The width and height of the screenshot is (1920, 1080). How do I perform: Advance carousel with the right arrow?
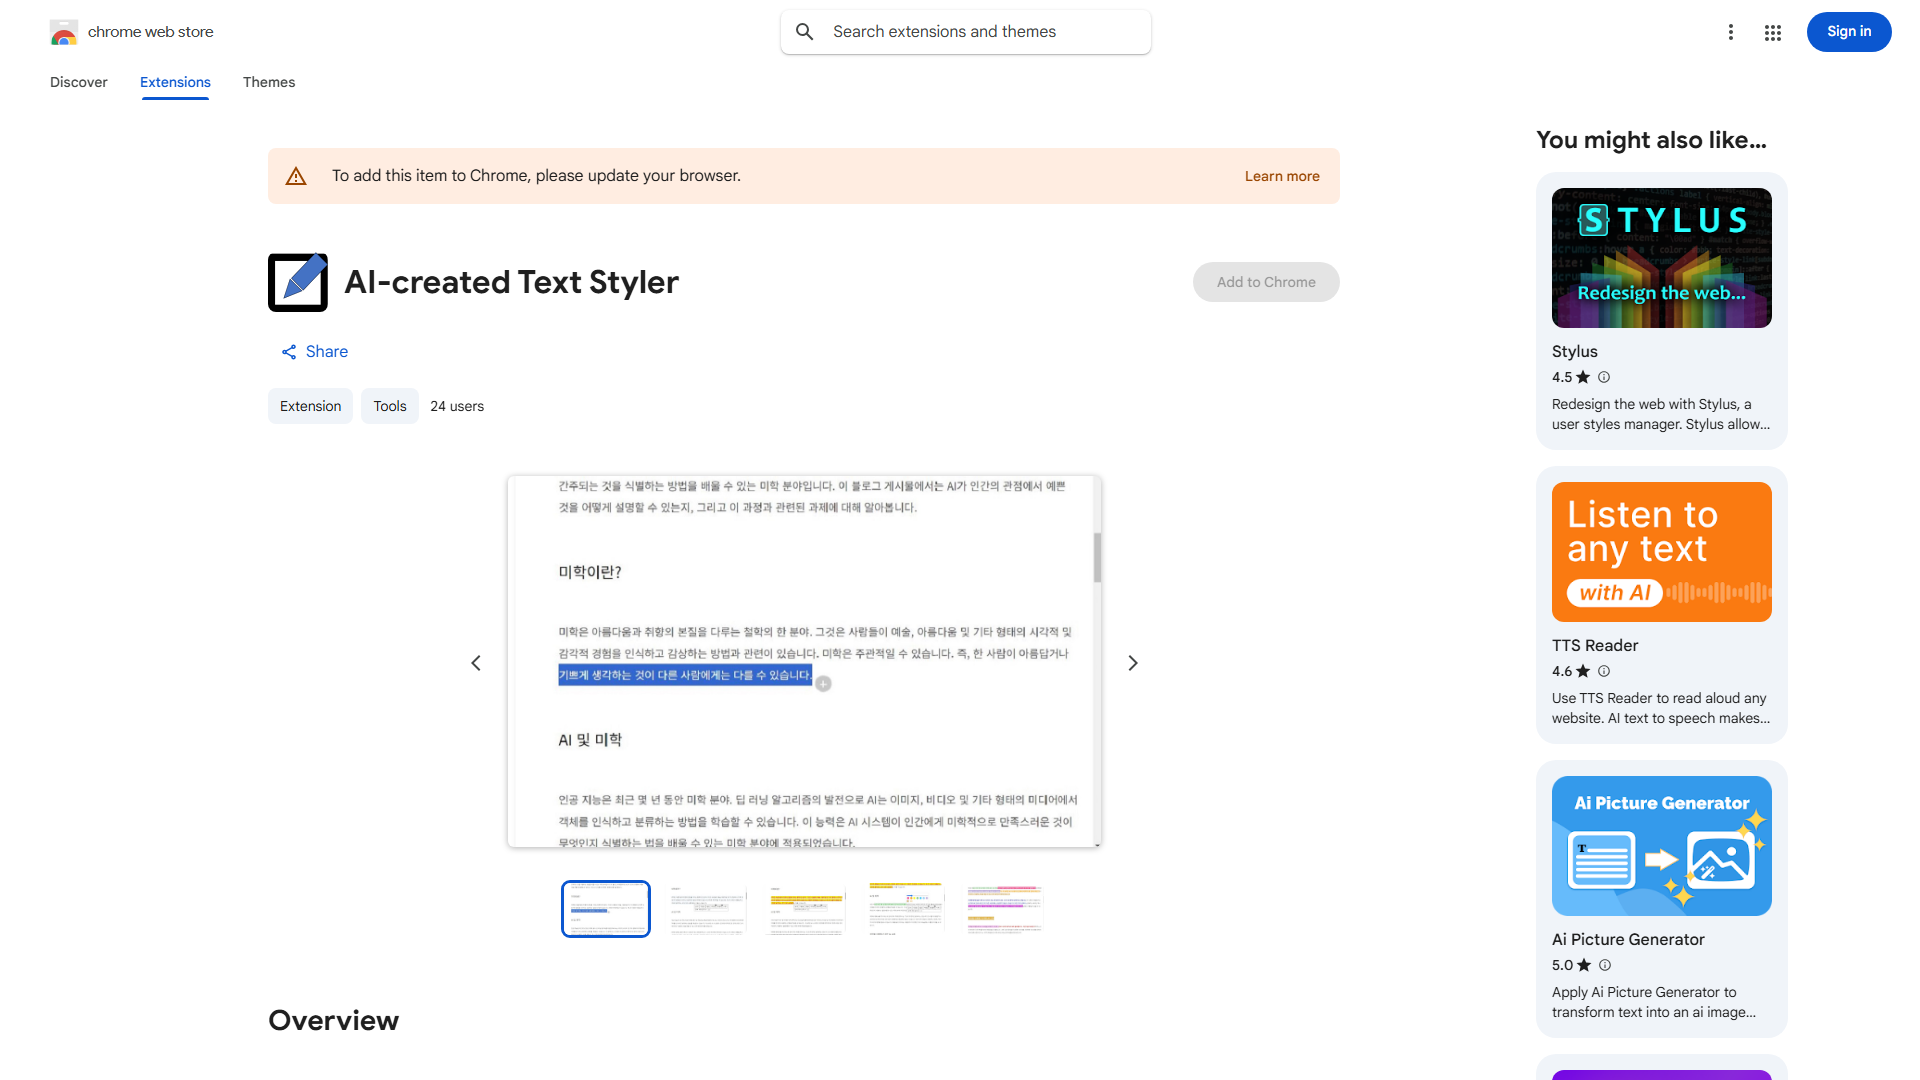tap(1132, 662)
